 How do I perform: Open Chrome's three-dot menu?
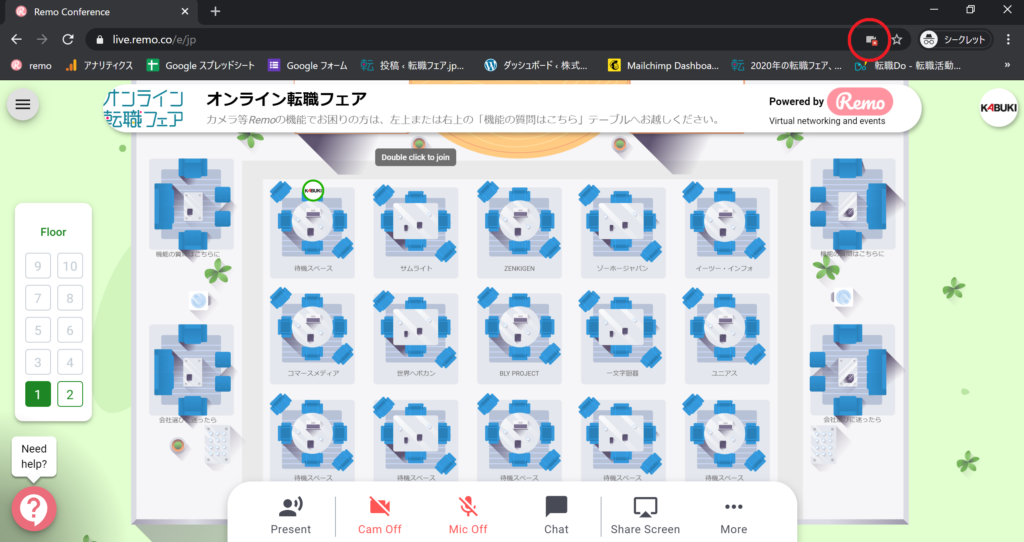pos(1008,40)
